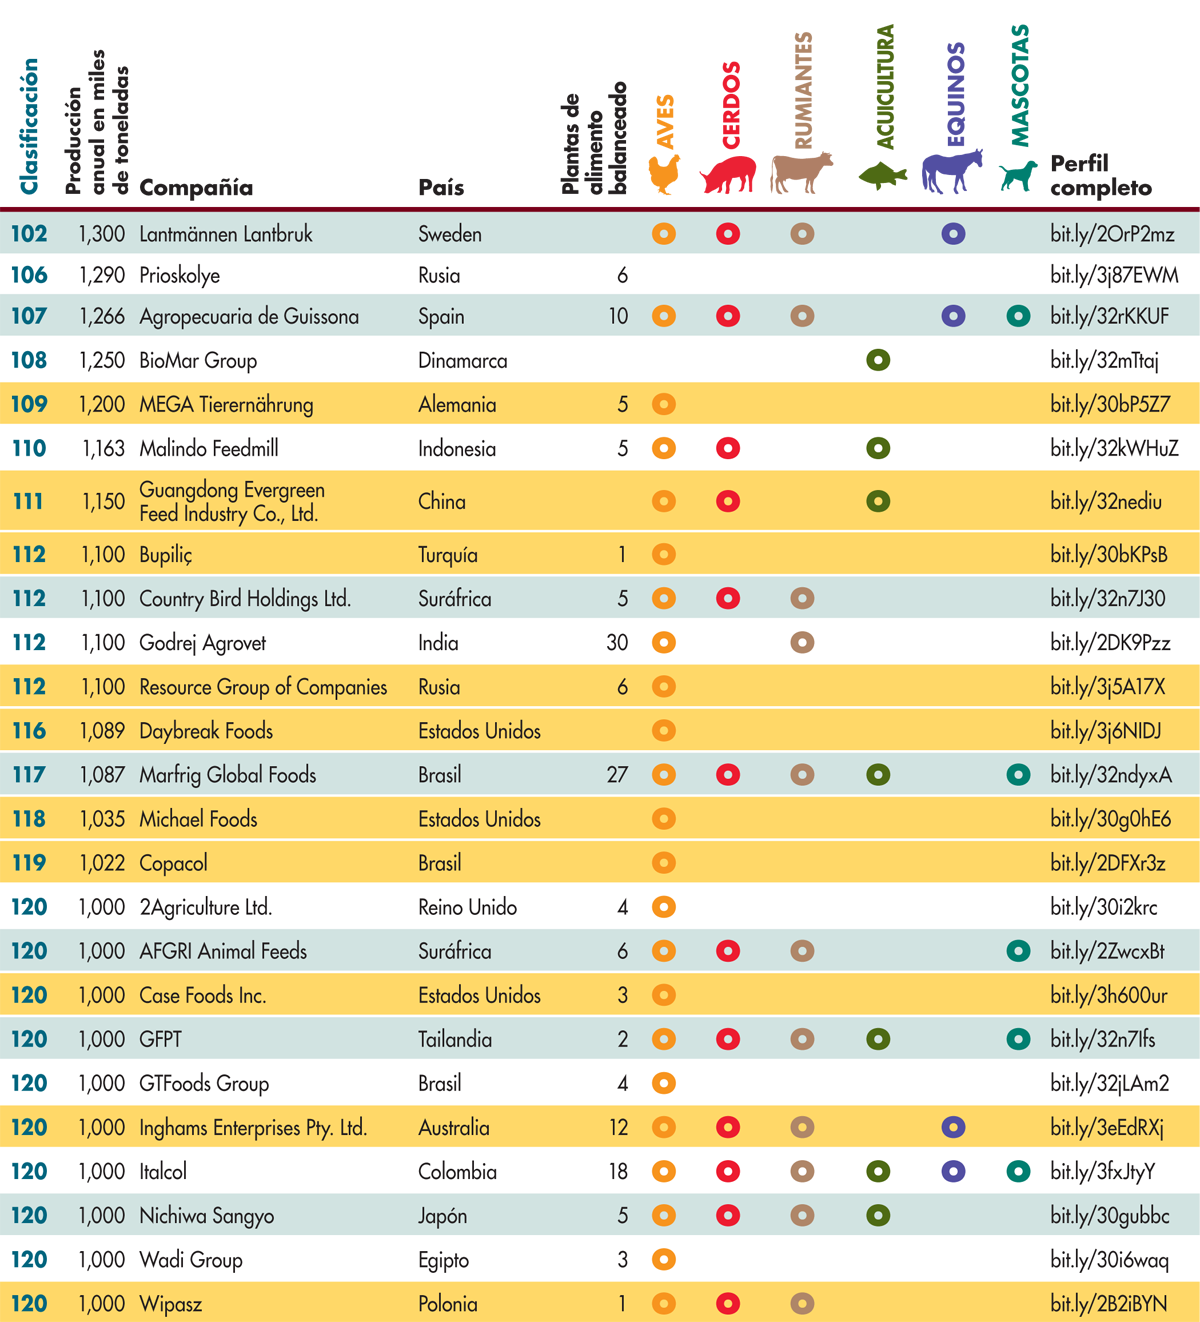Click the Aves dot in the Daybreak Foods row

pos(664,730)
